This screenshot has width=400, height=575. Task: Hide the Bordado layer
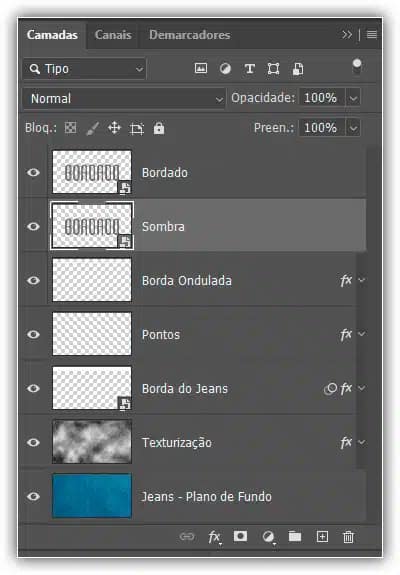click(33, 172)
